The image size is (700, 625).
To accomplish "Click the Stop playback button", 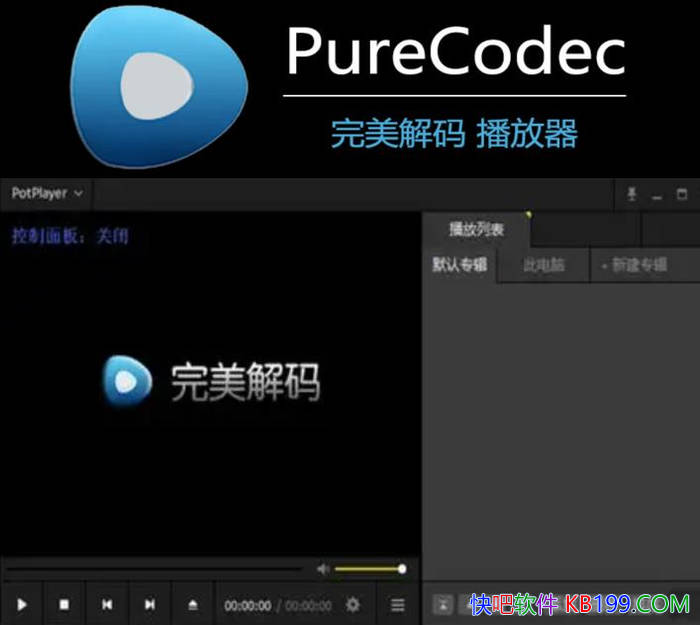I will tap(64, 605).
